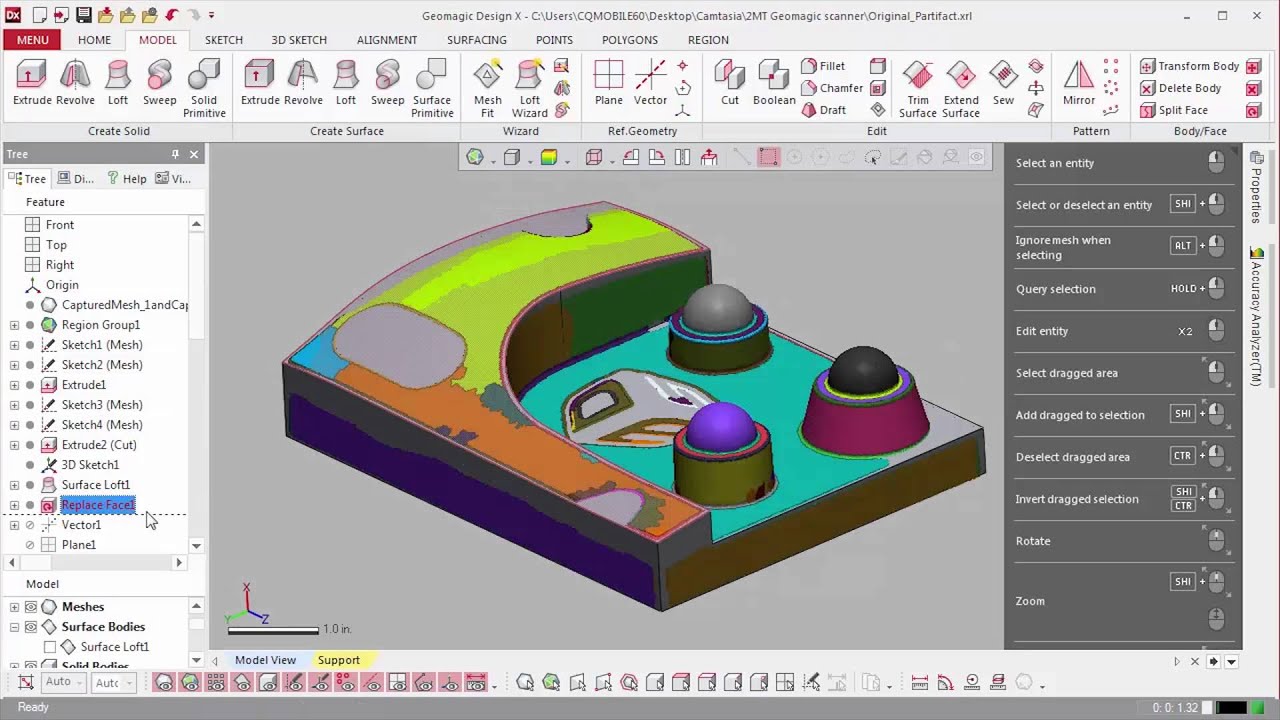The width and height of the screenshot is (1280, 720).
Task: Select the Trim Surface tool
Action: (918, 89)
